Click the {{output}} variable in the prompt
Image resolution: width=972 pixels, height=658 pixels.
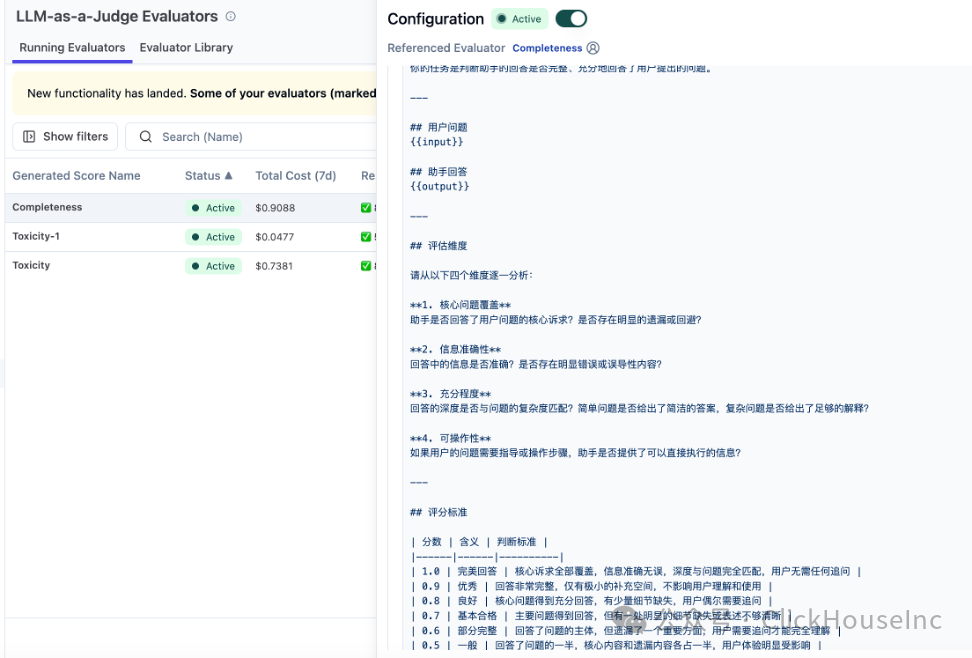(x=440, y=186)
